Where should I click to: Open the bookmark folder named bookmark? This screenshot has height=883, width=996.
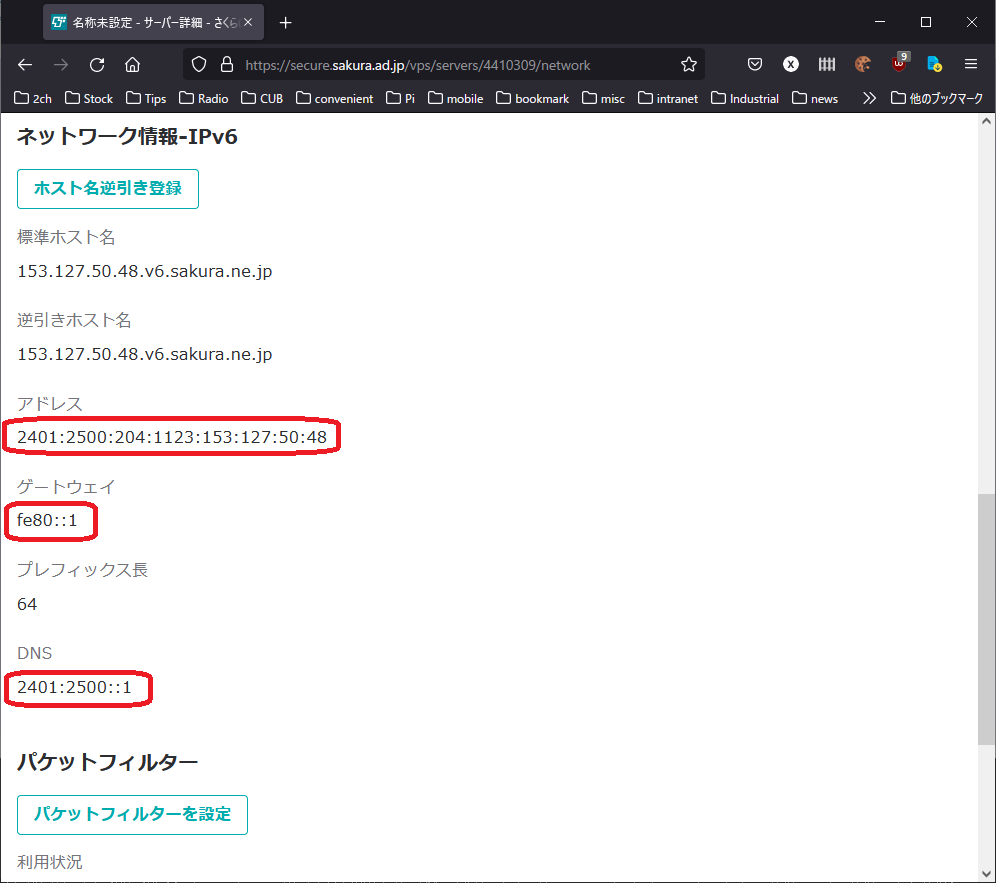click(532, 98)
